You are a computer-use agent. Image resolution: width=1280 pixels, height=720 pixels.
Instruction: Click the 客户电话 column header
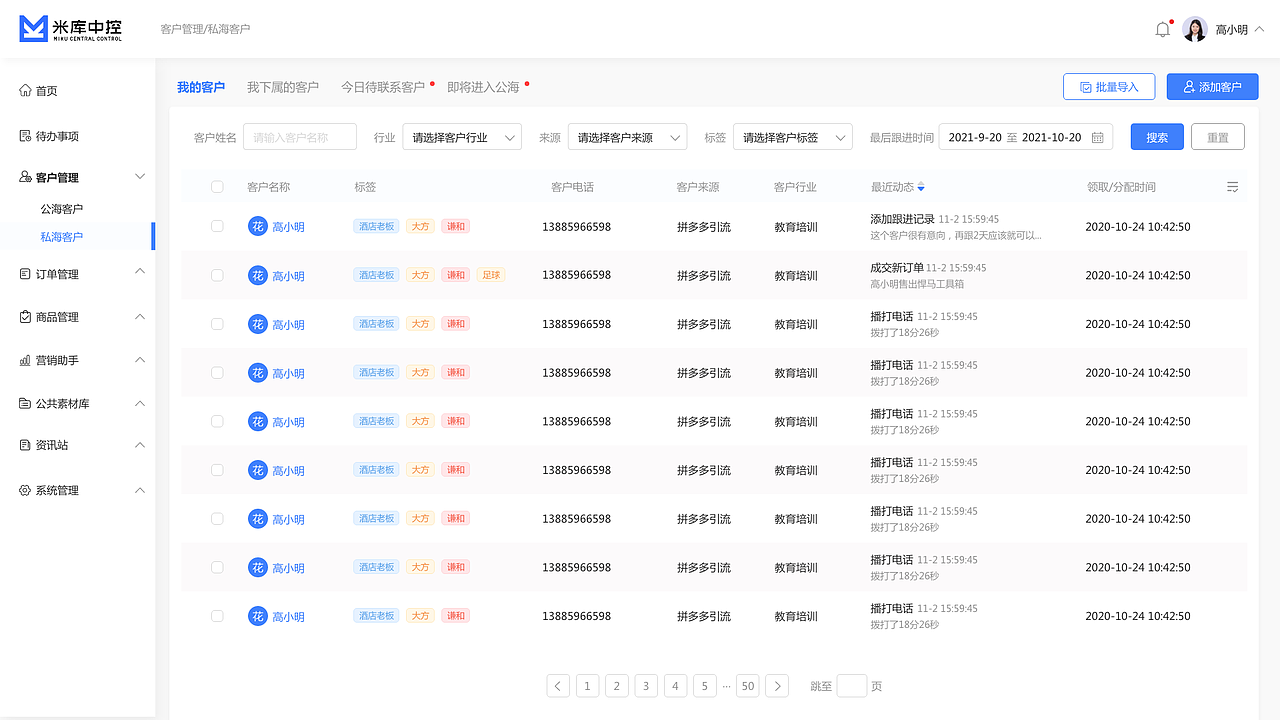572,187
